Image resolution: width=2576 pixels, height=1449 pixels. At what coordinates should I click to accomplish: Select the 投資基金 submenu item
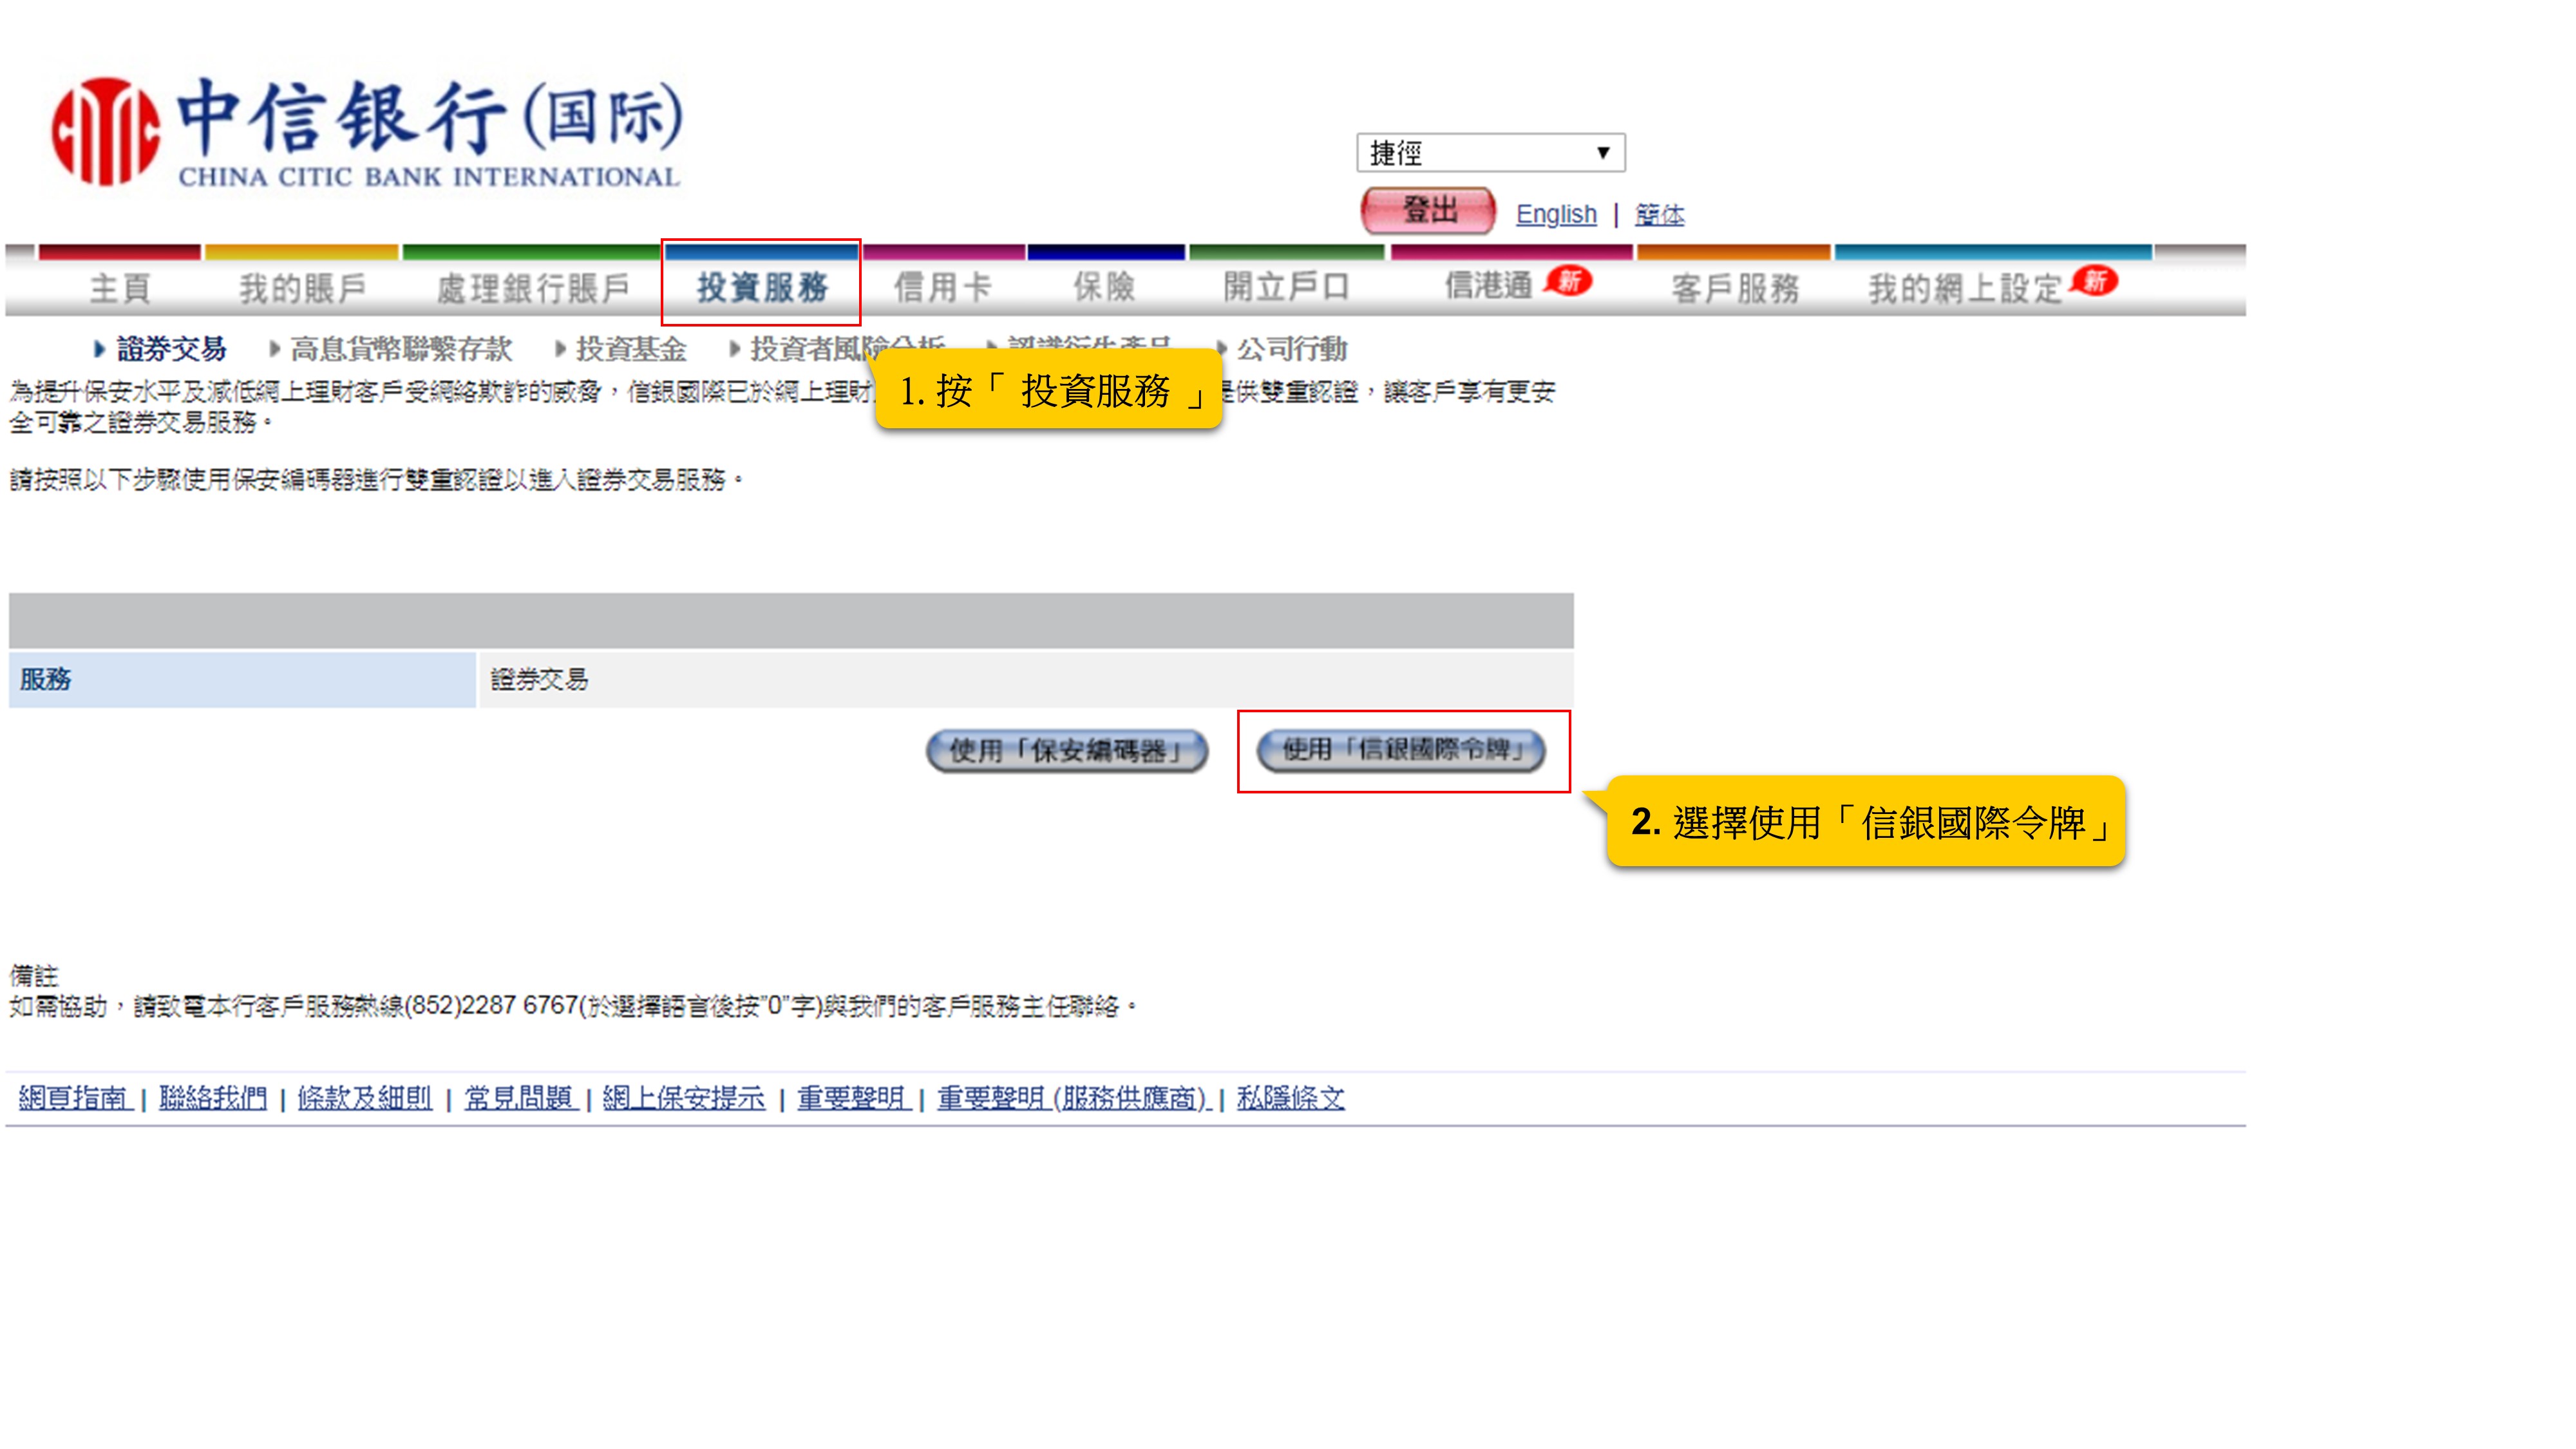(x=631, y=349)
